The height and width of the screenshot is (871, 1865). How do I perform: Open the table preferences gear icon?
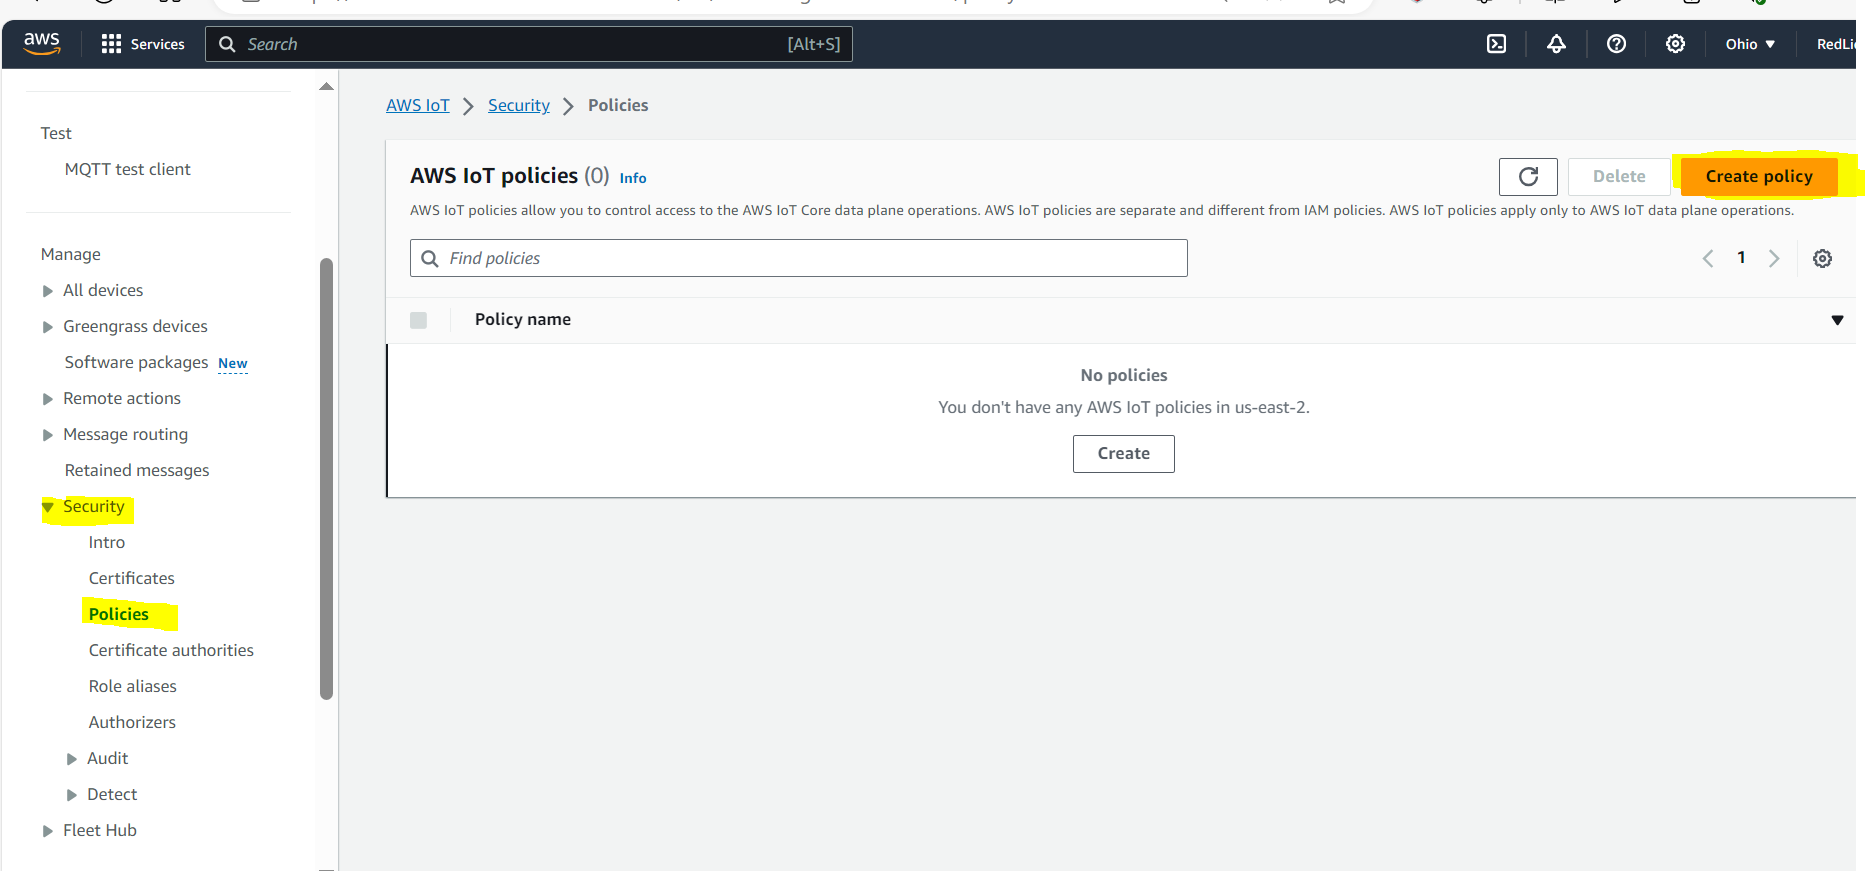click(x=1822, y=259)
